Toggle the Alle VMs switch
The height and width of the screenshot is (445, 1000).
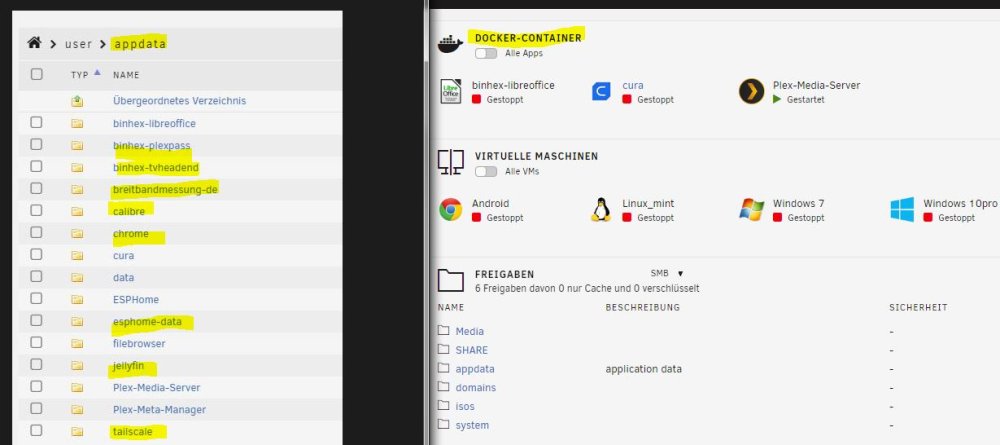[486, 171]
